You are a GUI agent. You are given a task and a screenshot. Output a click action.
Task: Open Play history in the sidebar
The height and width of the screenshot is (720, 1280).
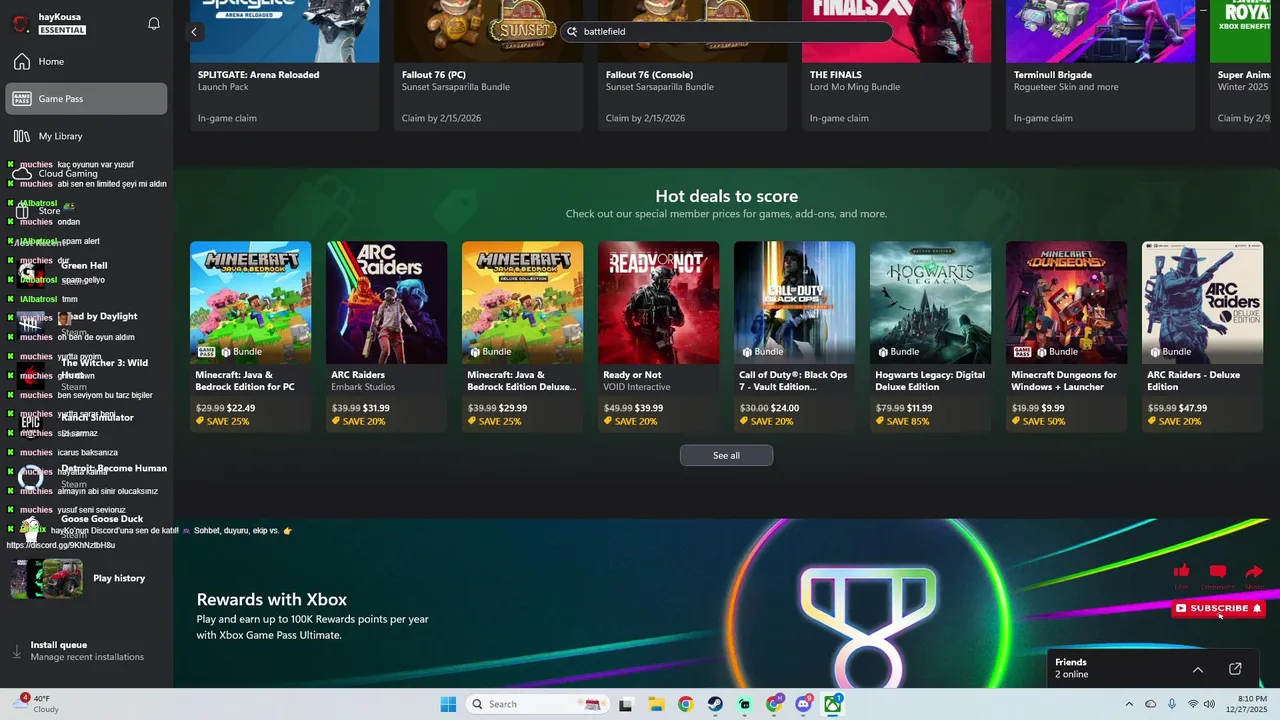pos(87,578)
